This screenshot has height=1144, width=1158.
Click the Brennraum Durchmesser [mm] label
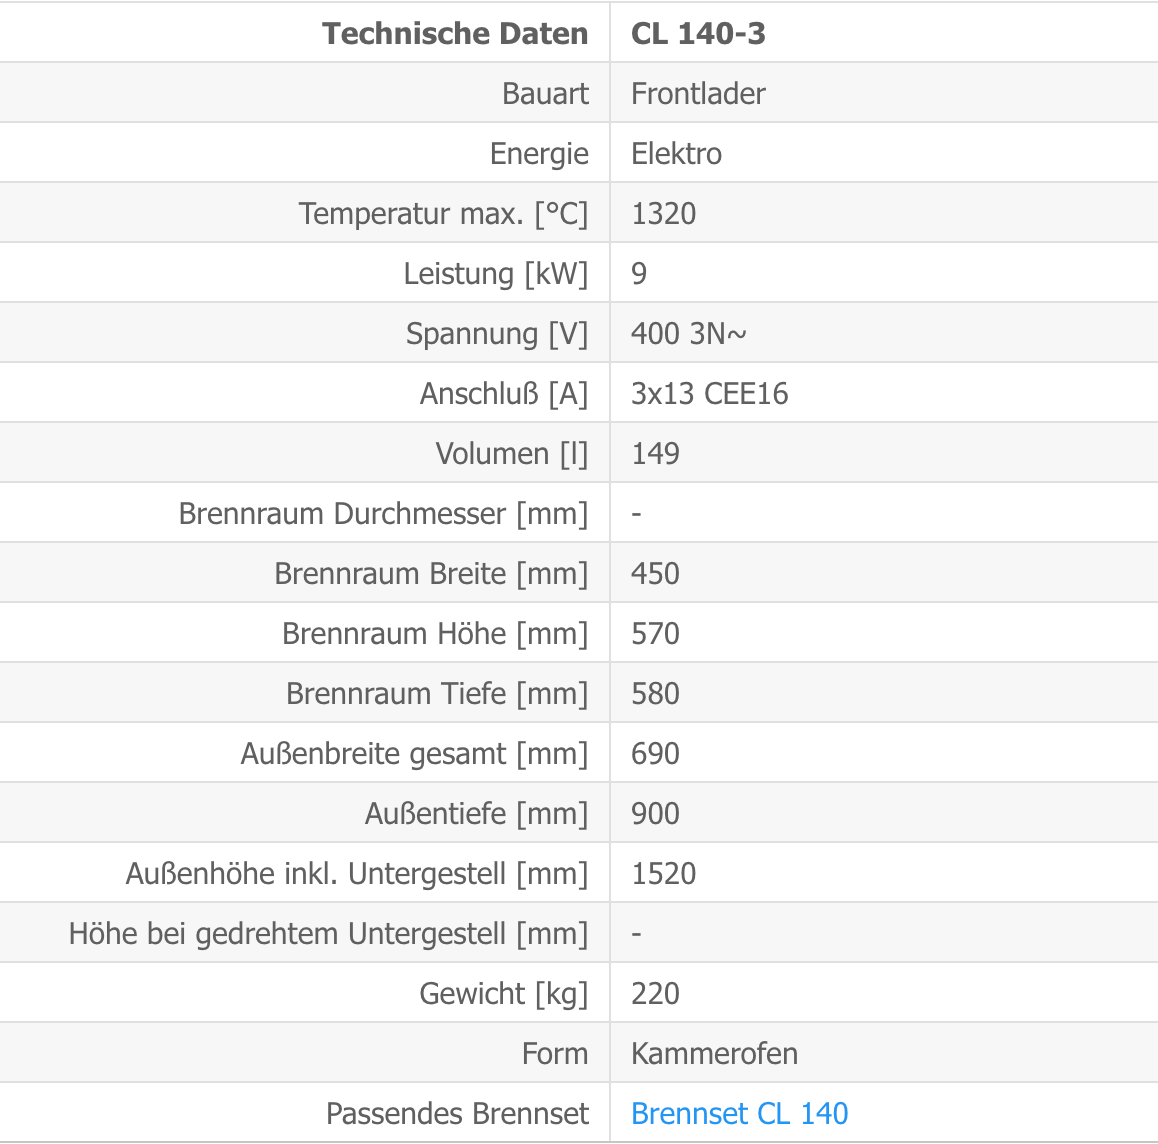click(383, 513)
